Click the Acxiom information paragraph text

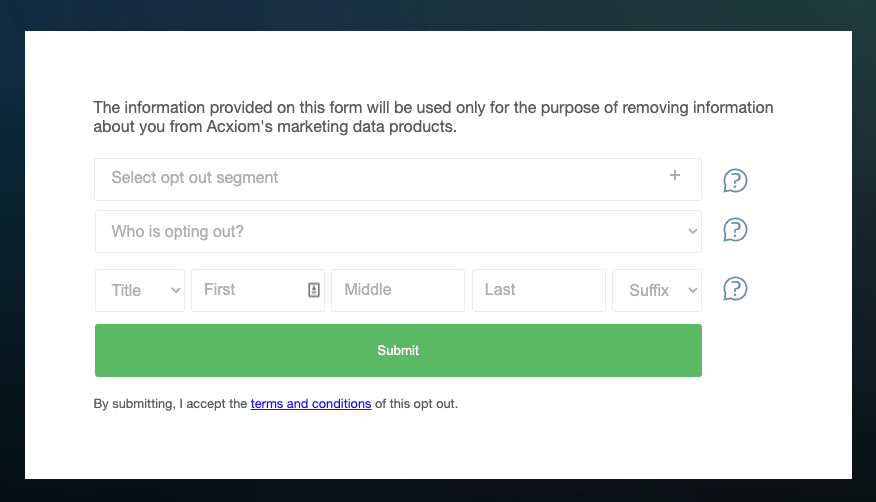433,117
